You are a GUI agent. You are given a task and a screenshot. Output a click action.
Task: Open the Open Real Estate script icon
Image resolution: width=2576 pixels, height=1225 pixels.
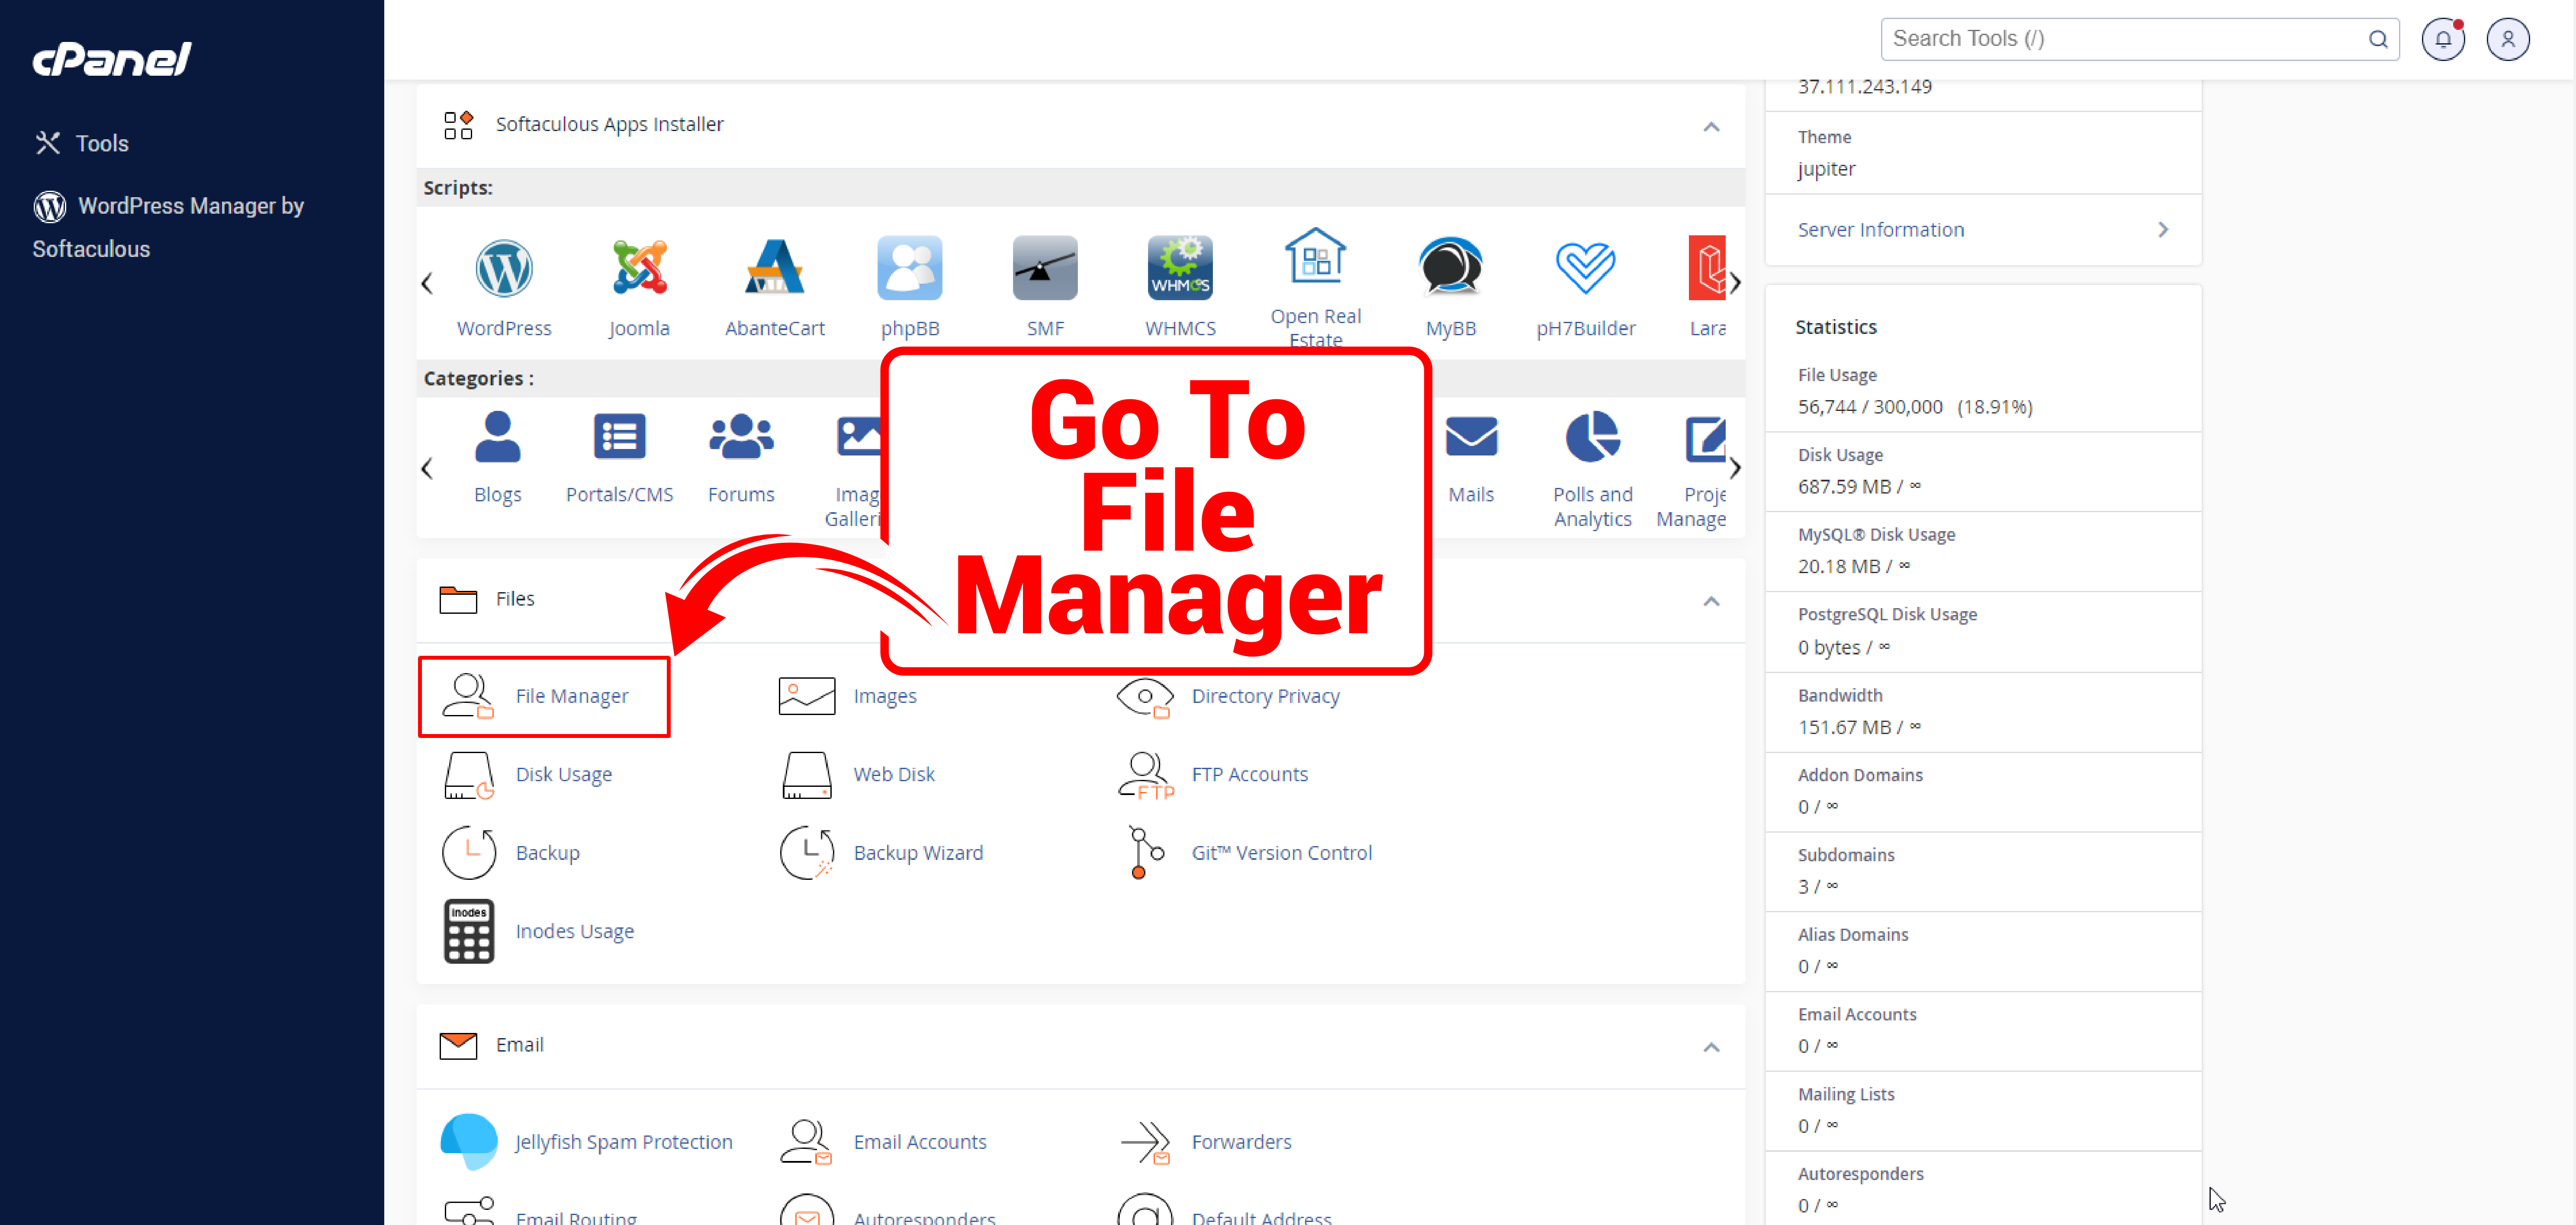click(1315, 256)
